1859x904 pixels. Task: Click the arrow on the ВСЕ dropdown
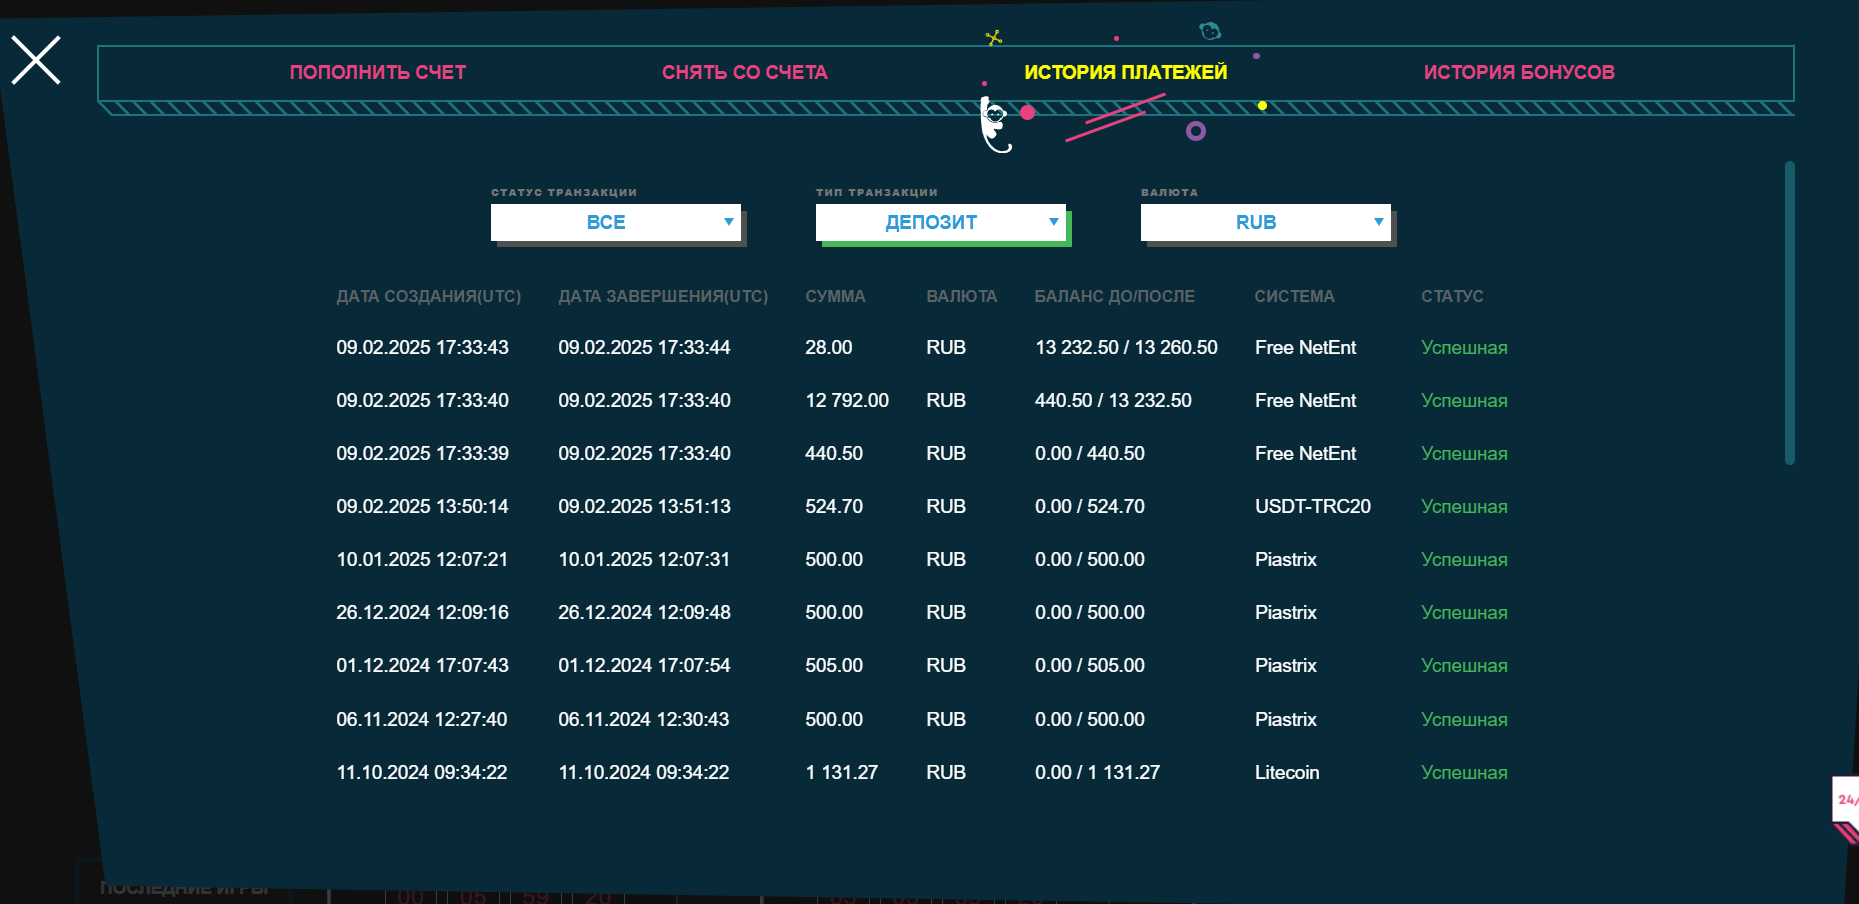click(728, 222)
